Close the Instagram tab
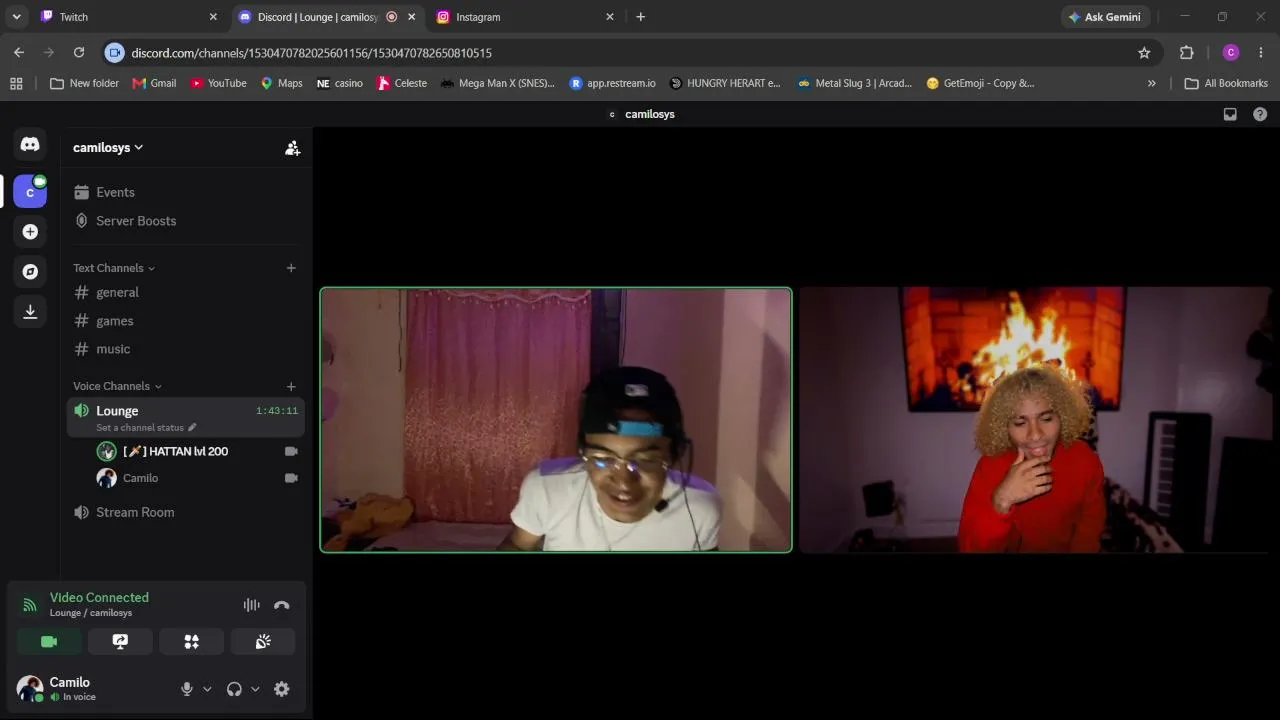The height and width of the screenshot is (720, 1280). [610, 17]
